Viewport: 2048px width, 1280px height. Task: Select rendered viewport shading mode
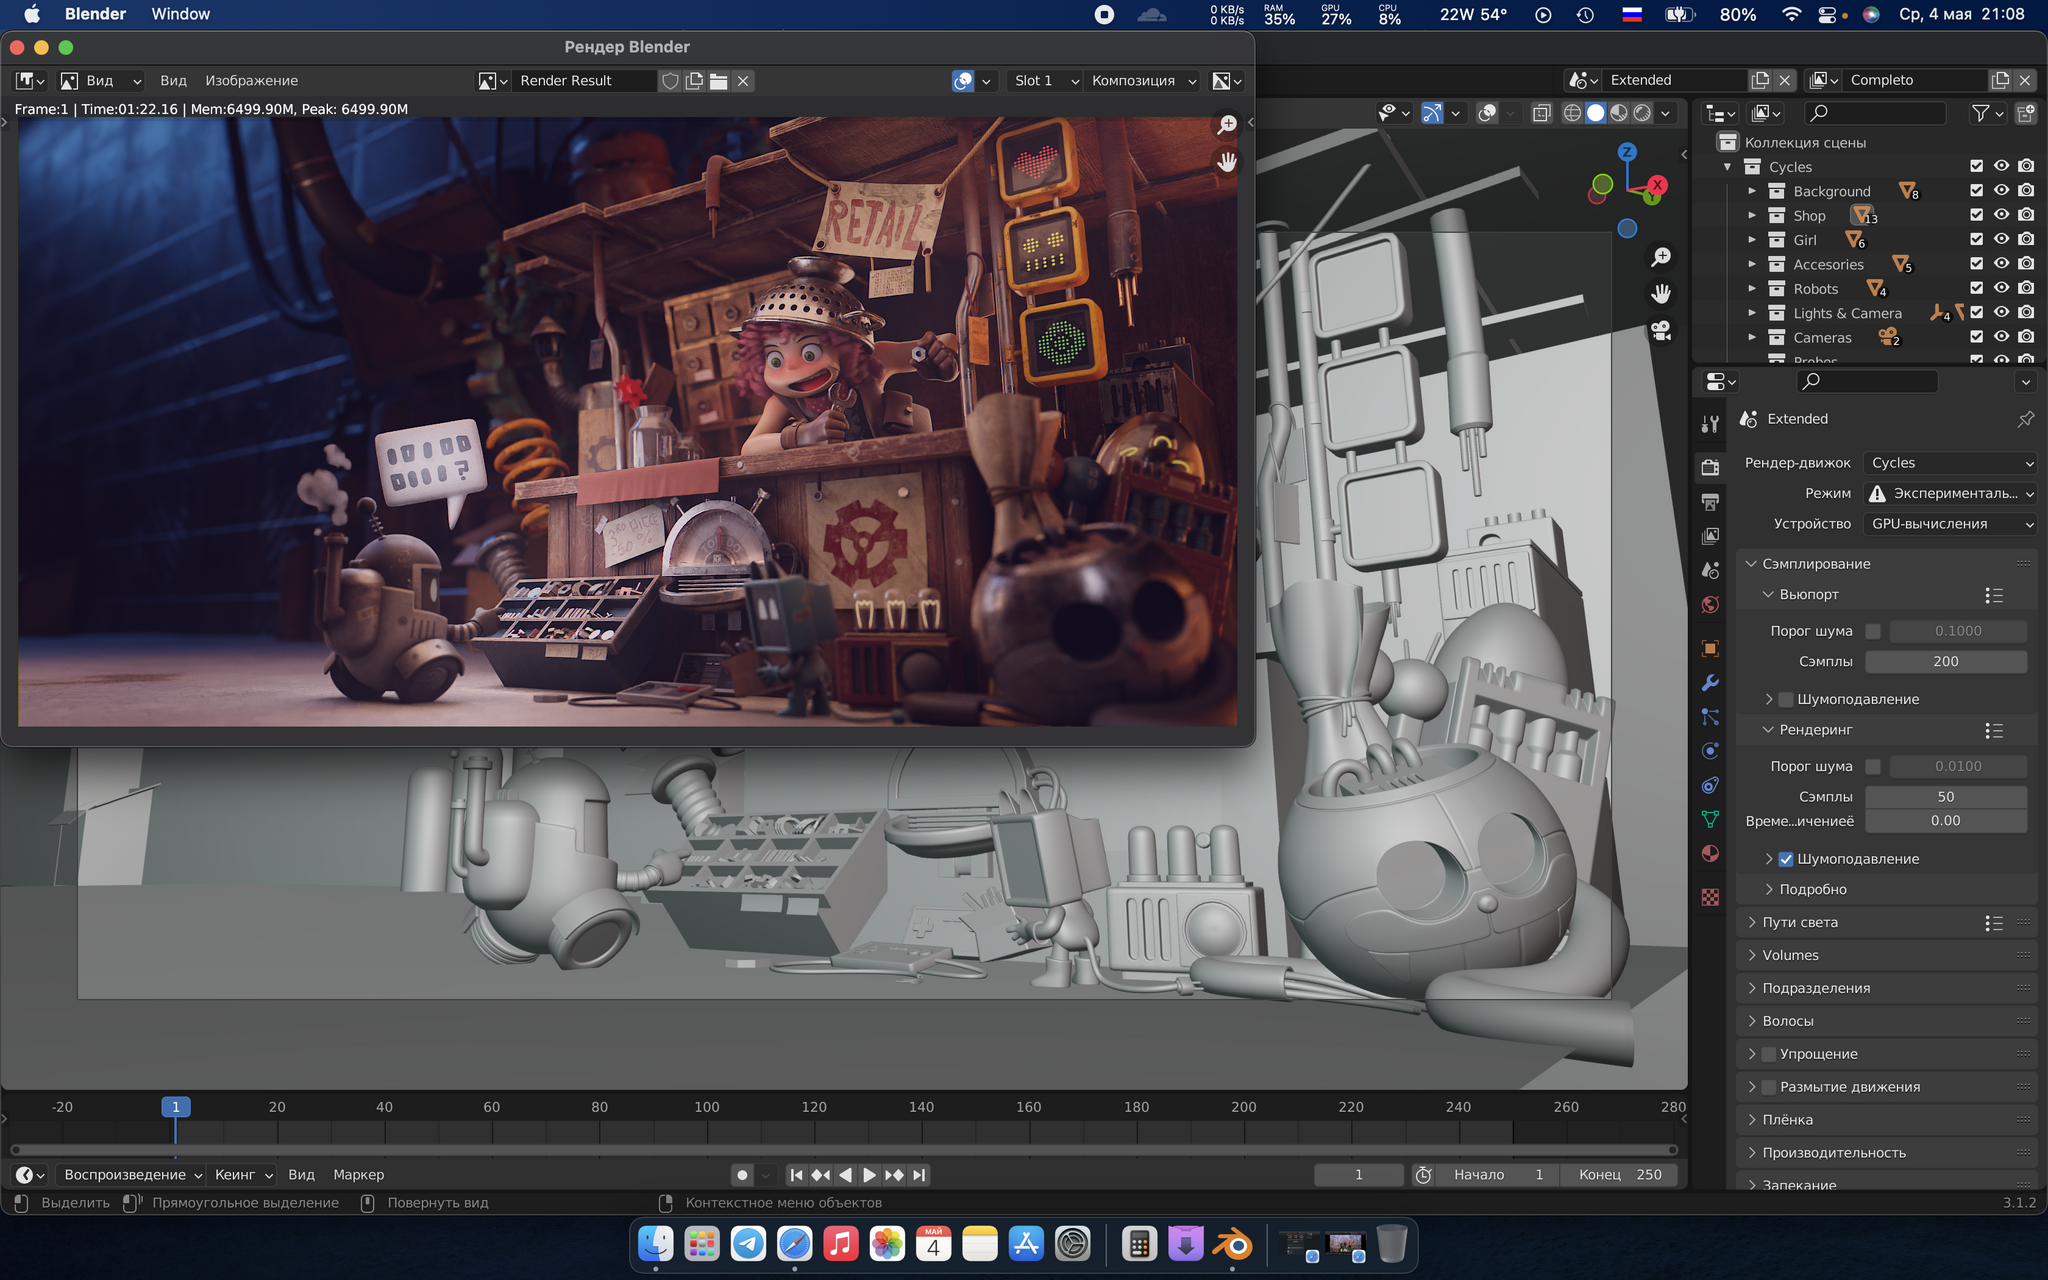[1642, 113]
